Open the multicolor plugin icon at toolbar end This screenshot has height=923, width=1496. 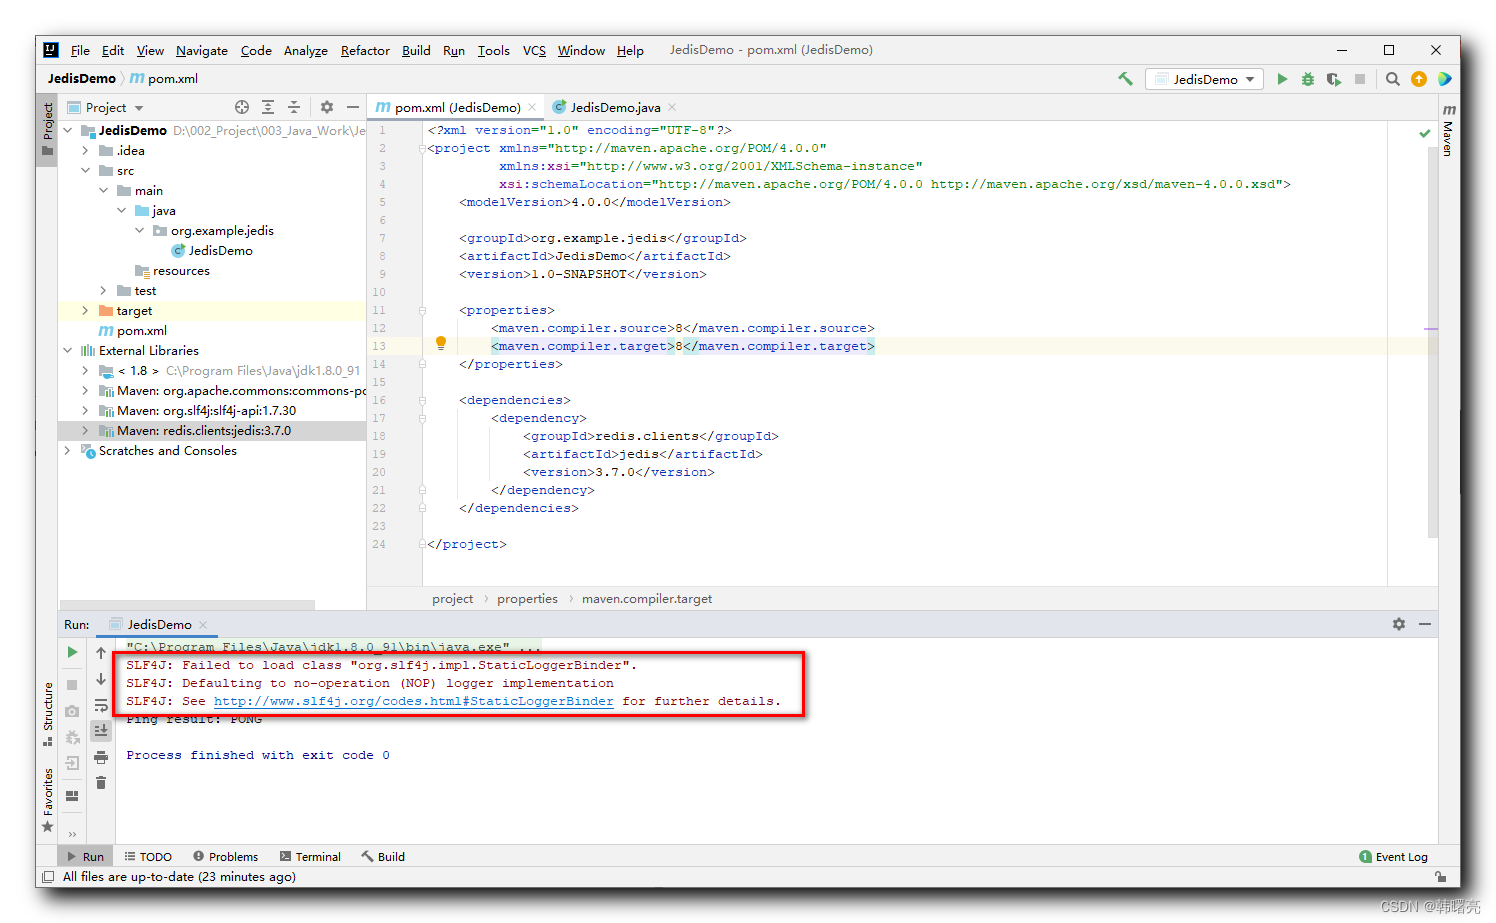point(1445,79)
